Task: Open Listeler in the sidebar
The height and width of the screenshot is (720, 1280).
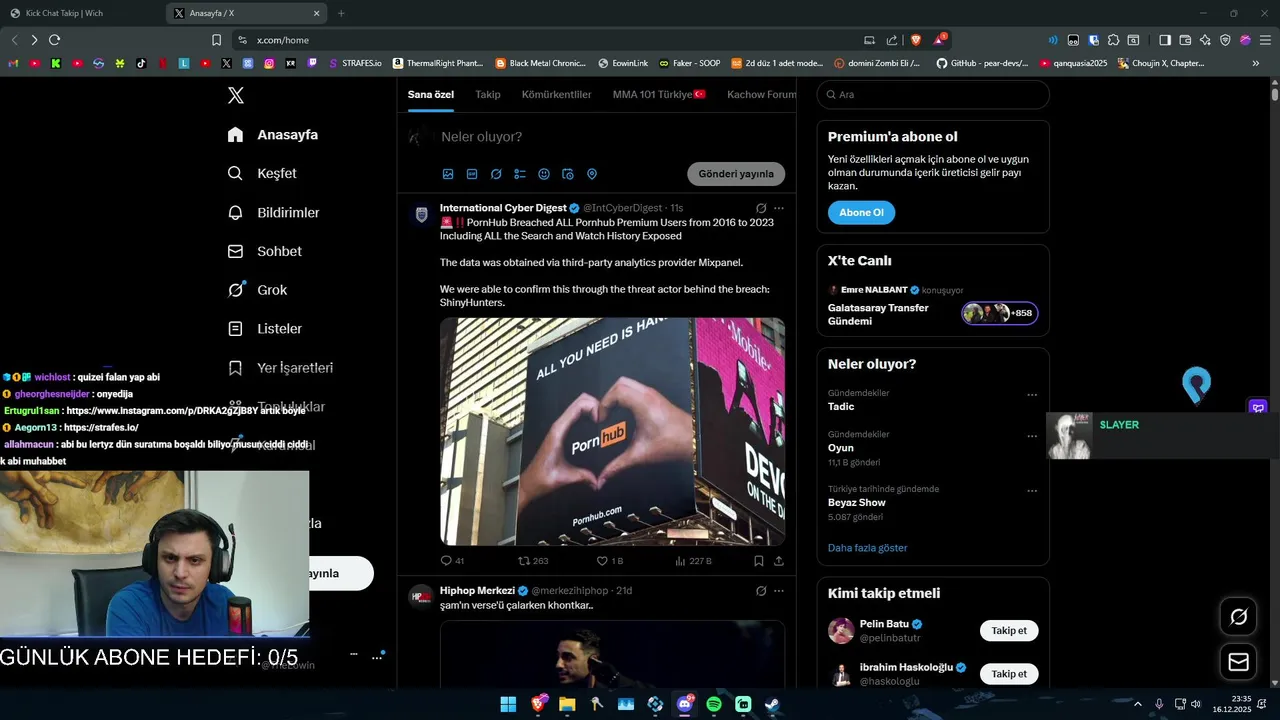Action: 264,328
